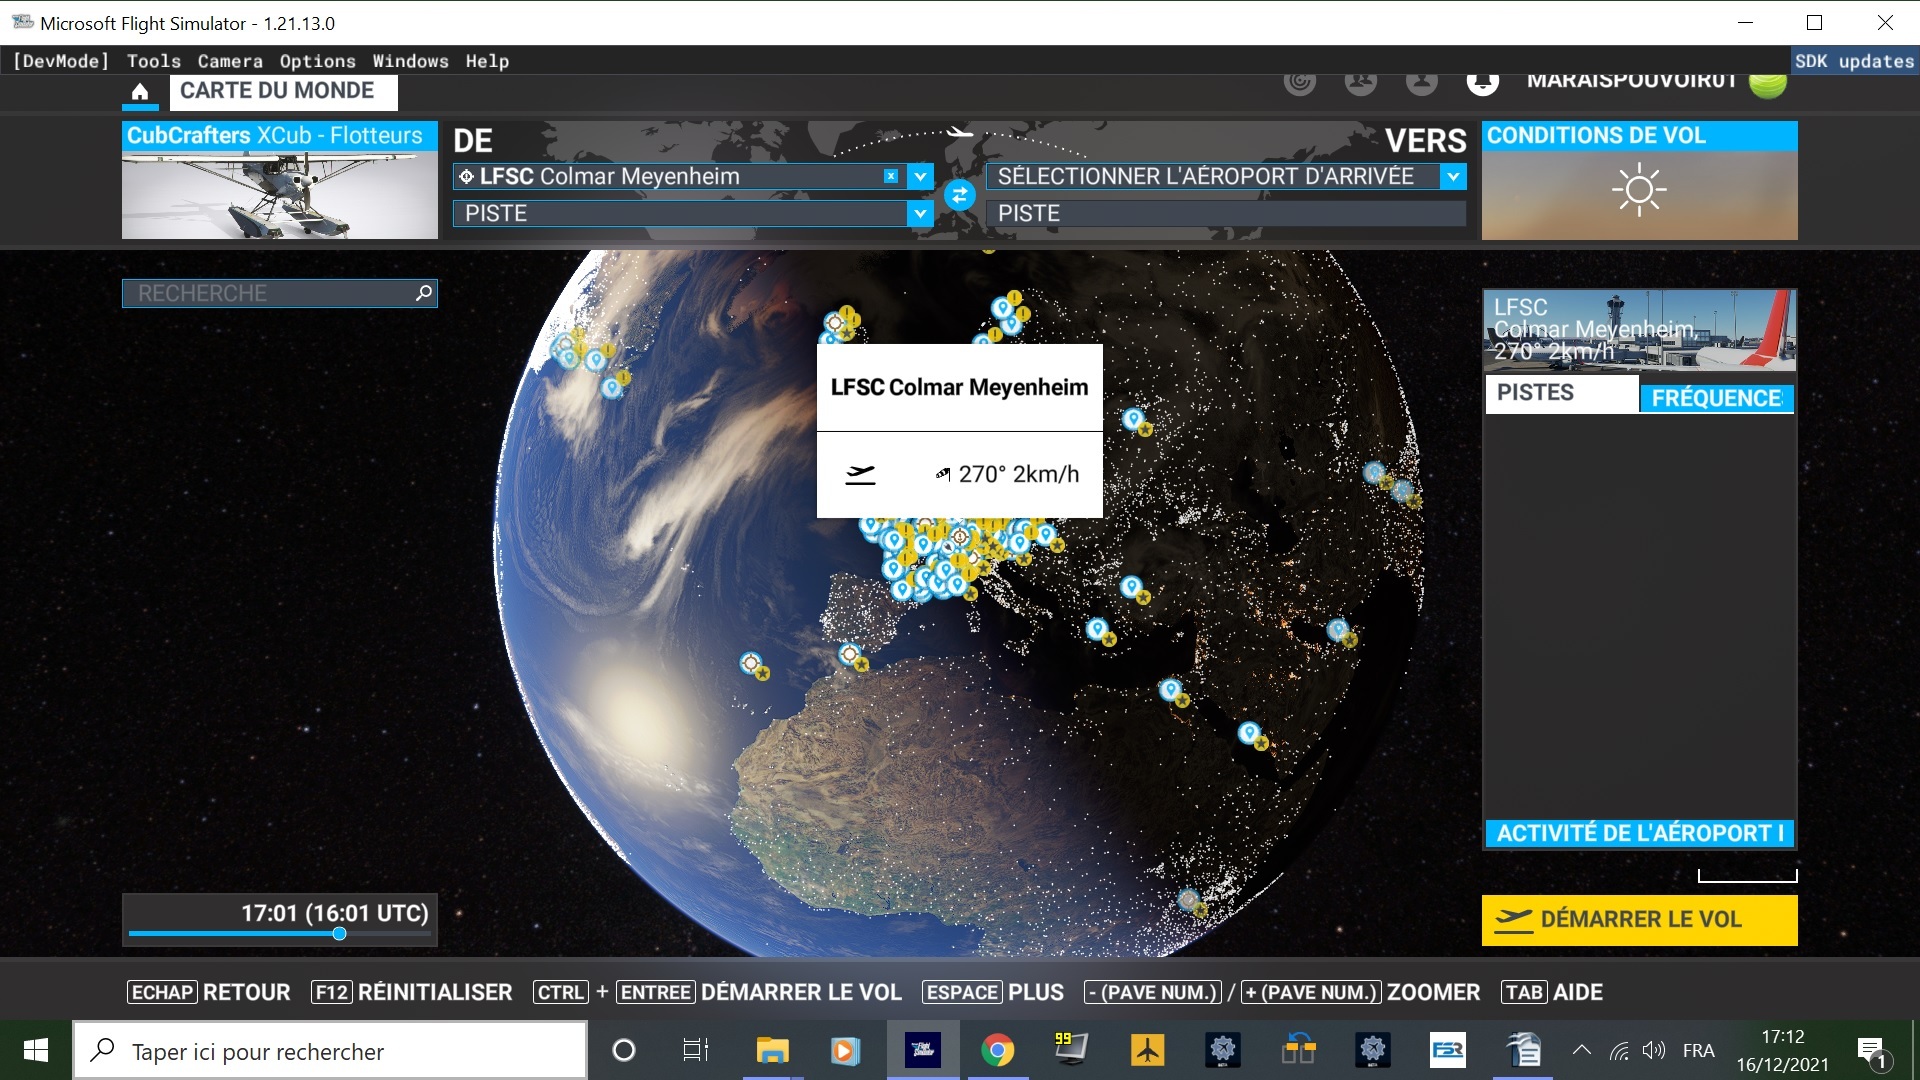Clear the LFSC departure airport selection

[x=890, y=176]
